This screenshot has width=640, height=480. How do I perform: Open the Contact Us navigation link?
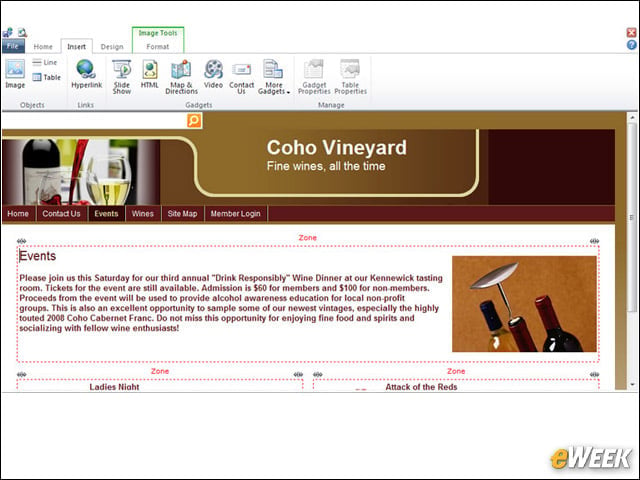coord(61,213)
